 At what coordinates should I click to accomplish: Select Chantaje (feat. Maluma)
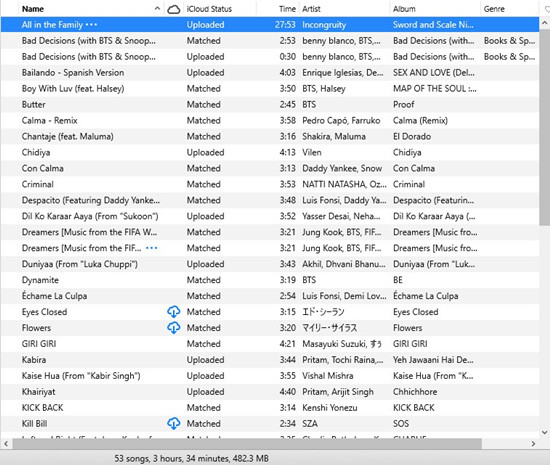click(68, 136)
